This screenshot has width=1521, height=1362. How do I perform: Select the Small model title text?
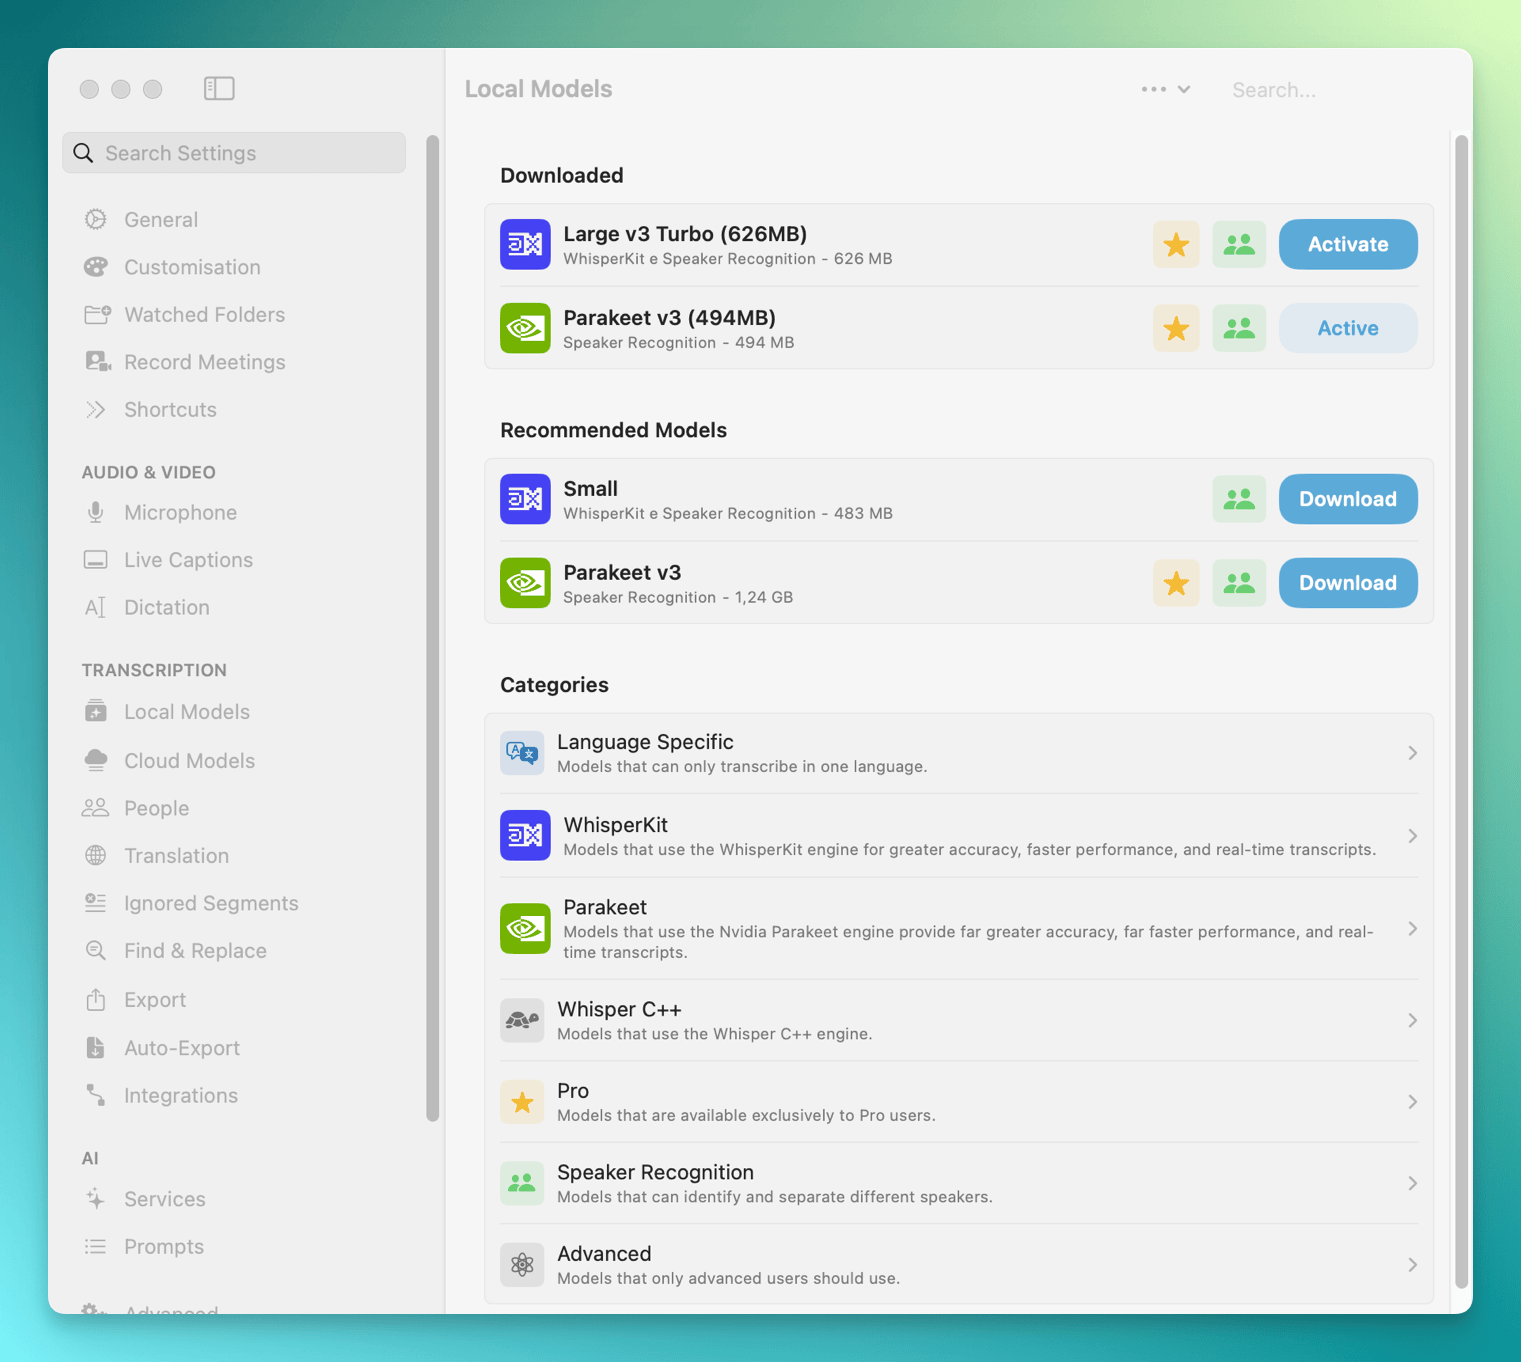click(x=590, y=488)
